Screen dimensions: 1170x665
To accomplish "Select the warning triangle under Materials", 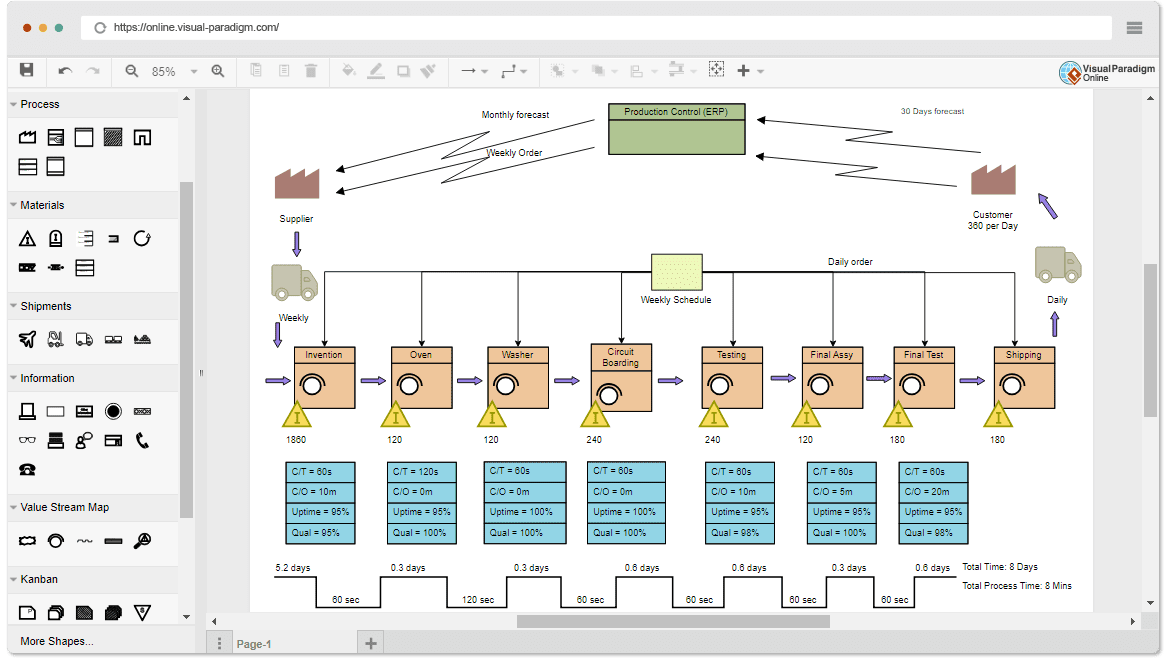I will 27,238.
